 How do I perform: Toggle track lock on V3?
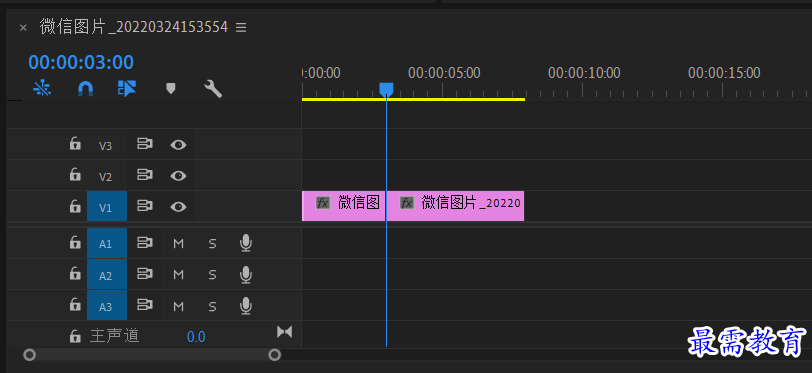click(x=75, y=144)
